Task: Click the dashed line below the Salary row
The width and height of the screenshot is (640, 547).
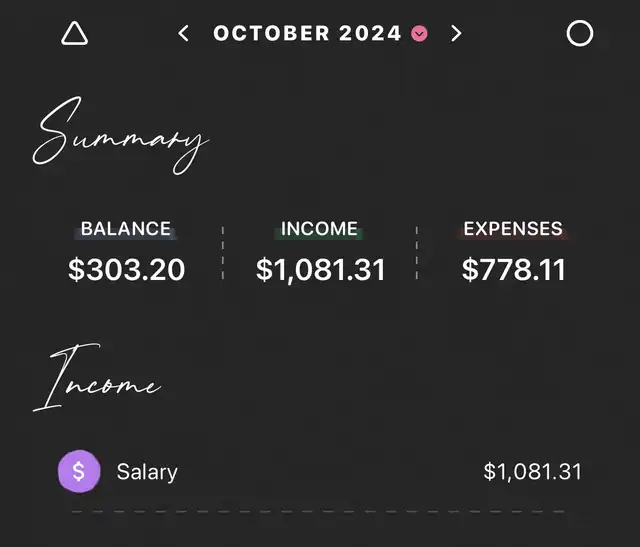Action: coord(320,511)
